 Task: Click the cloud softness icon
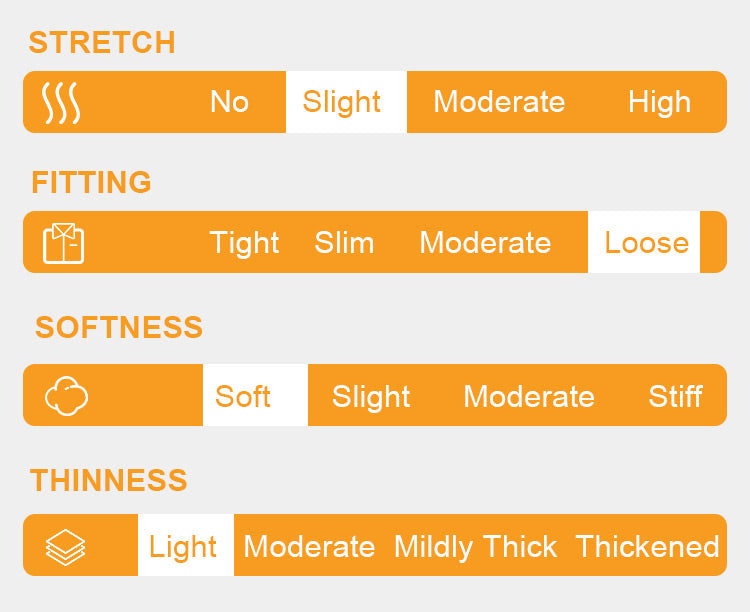(x=66, y=396)
